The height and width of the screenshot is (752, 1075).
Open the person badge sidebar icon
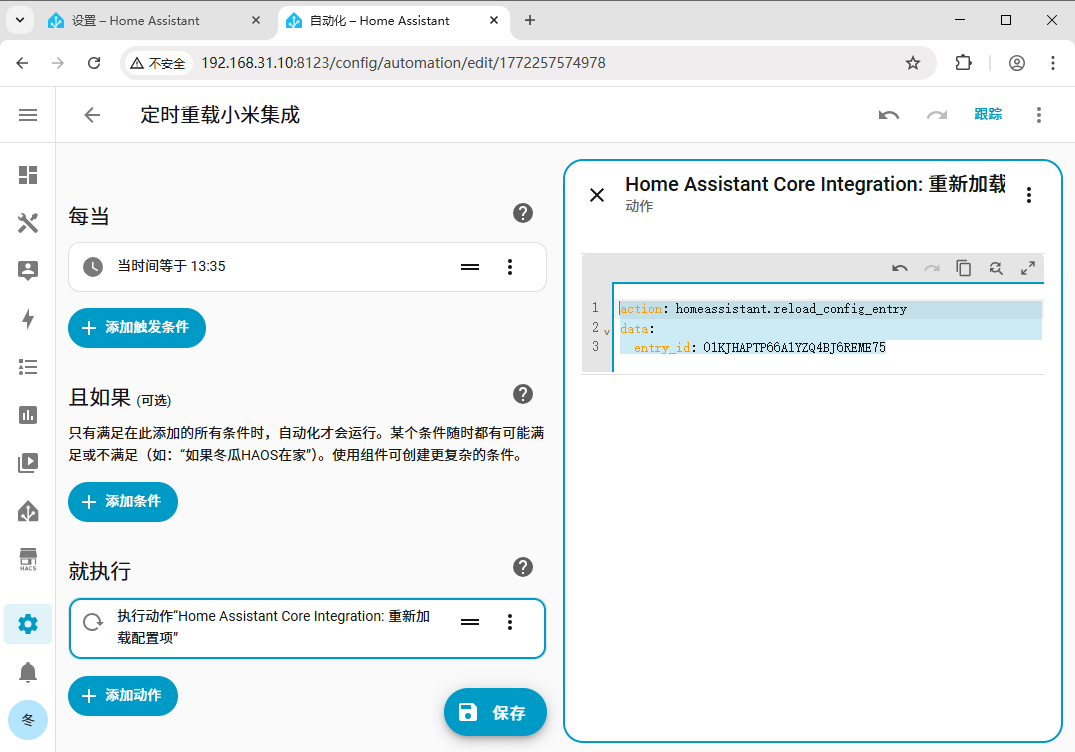[28, 271]
